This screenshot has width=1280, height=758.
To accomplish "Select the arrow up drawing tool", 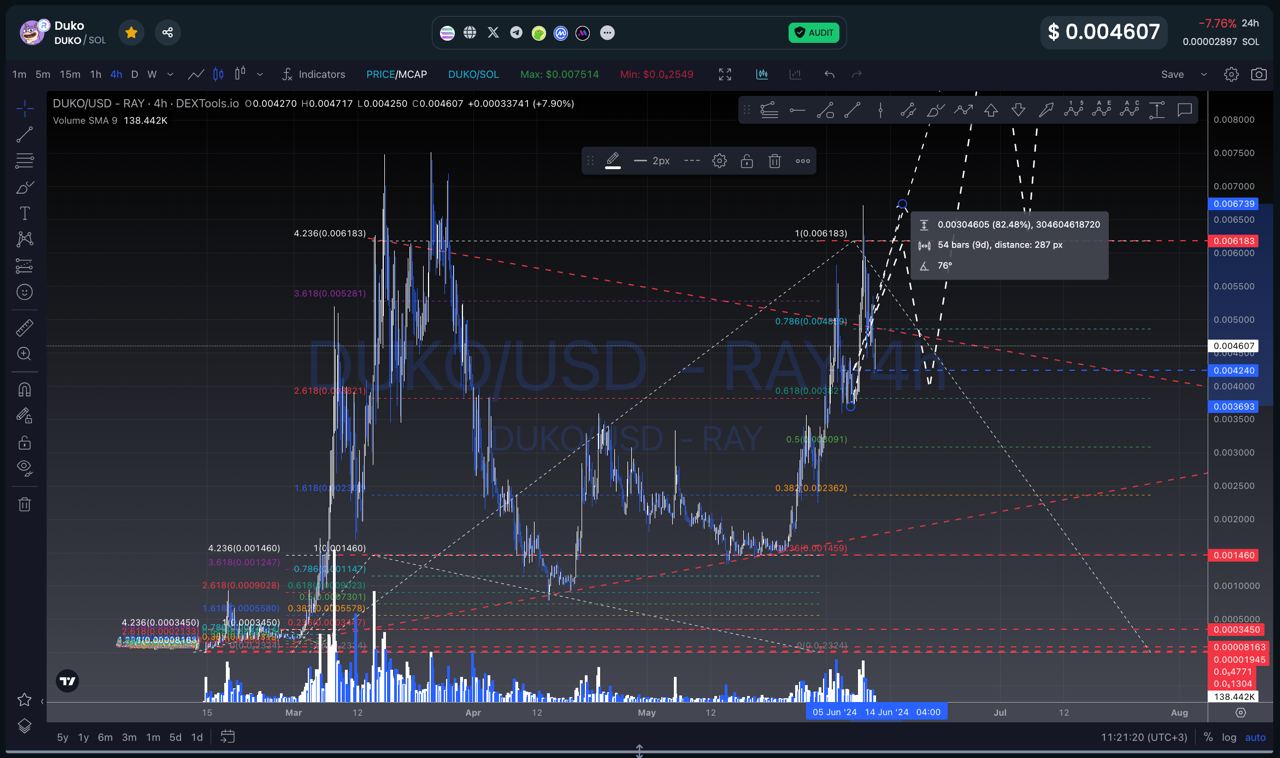I will (991, 110).
